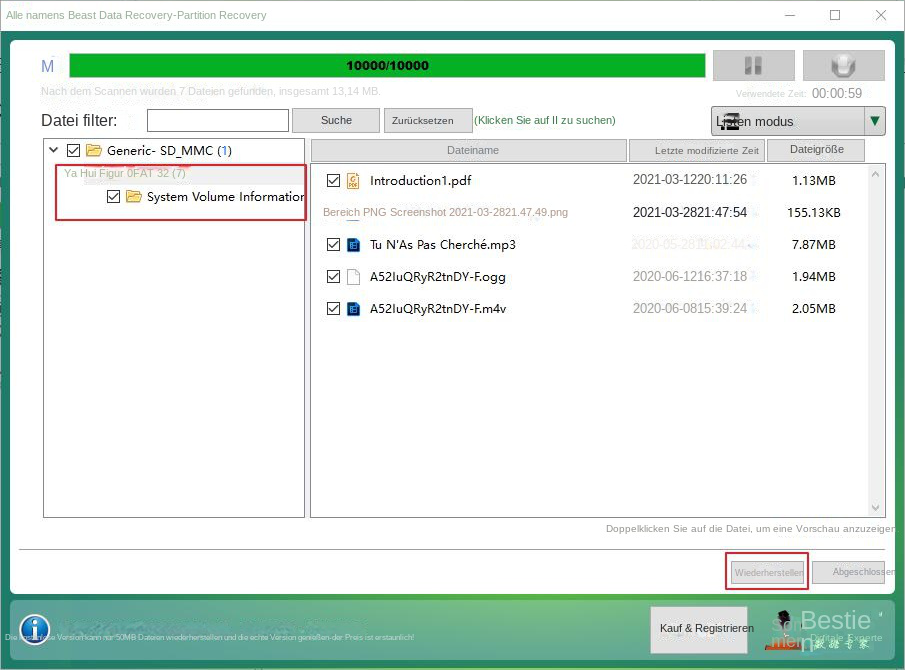Select the Bereich PNG Screenshot 2021-03-2821.47.49.png row
Image resolution: width=905 pixels, height=670 pixels.
tap(445, 212)
